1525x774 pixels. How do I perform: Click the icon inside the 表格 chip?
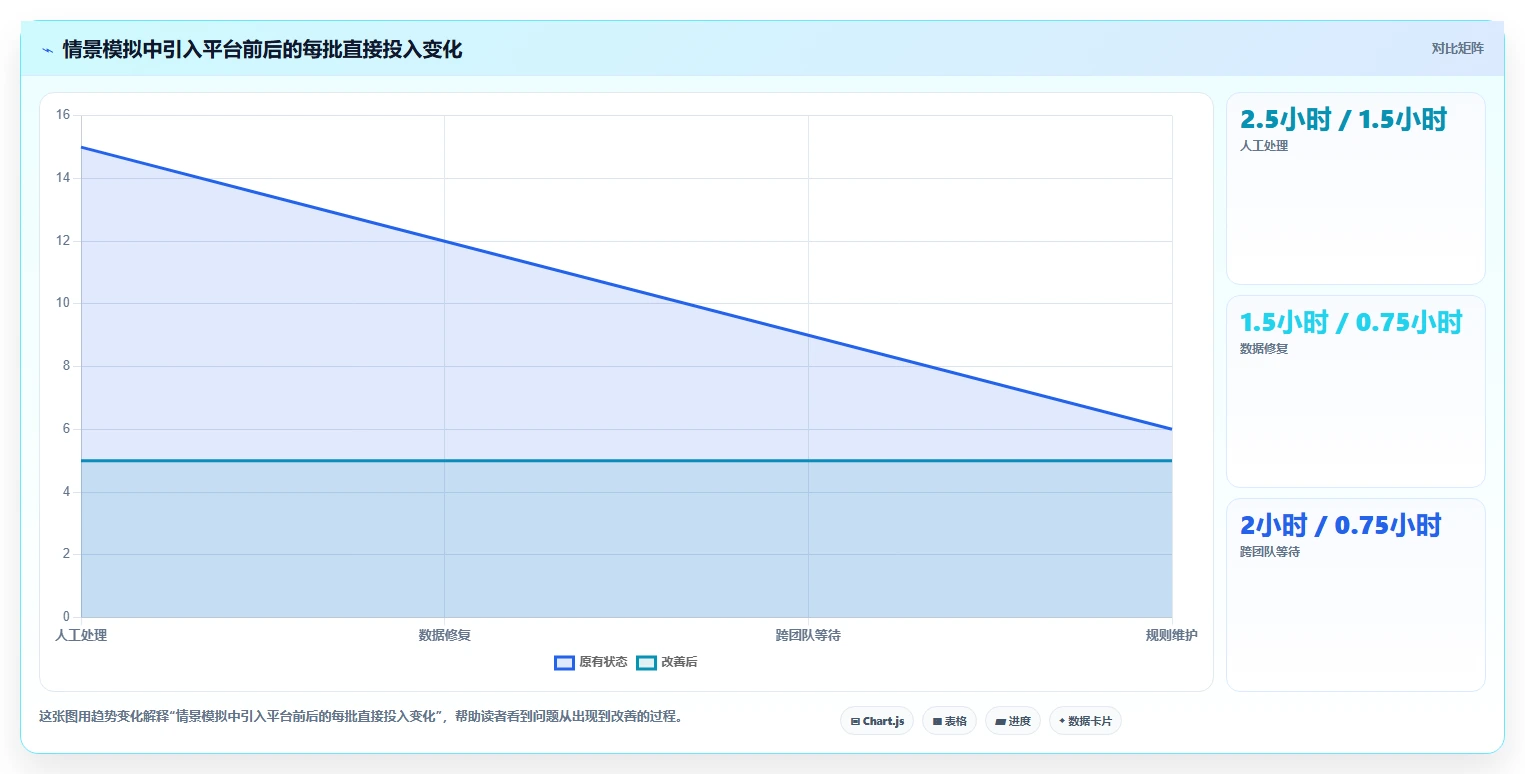pos(937,721)
